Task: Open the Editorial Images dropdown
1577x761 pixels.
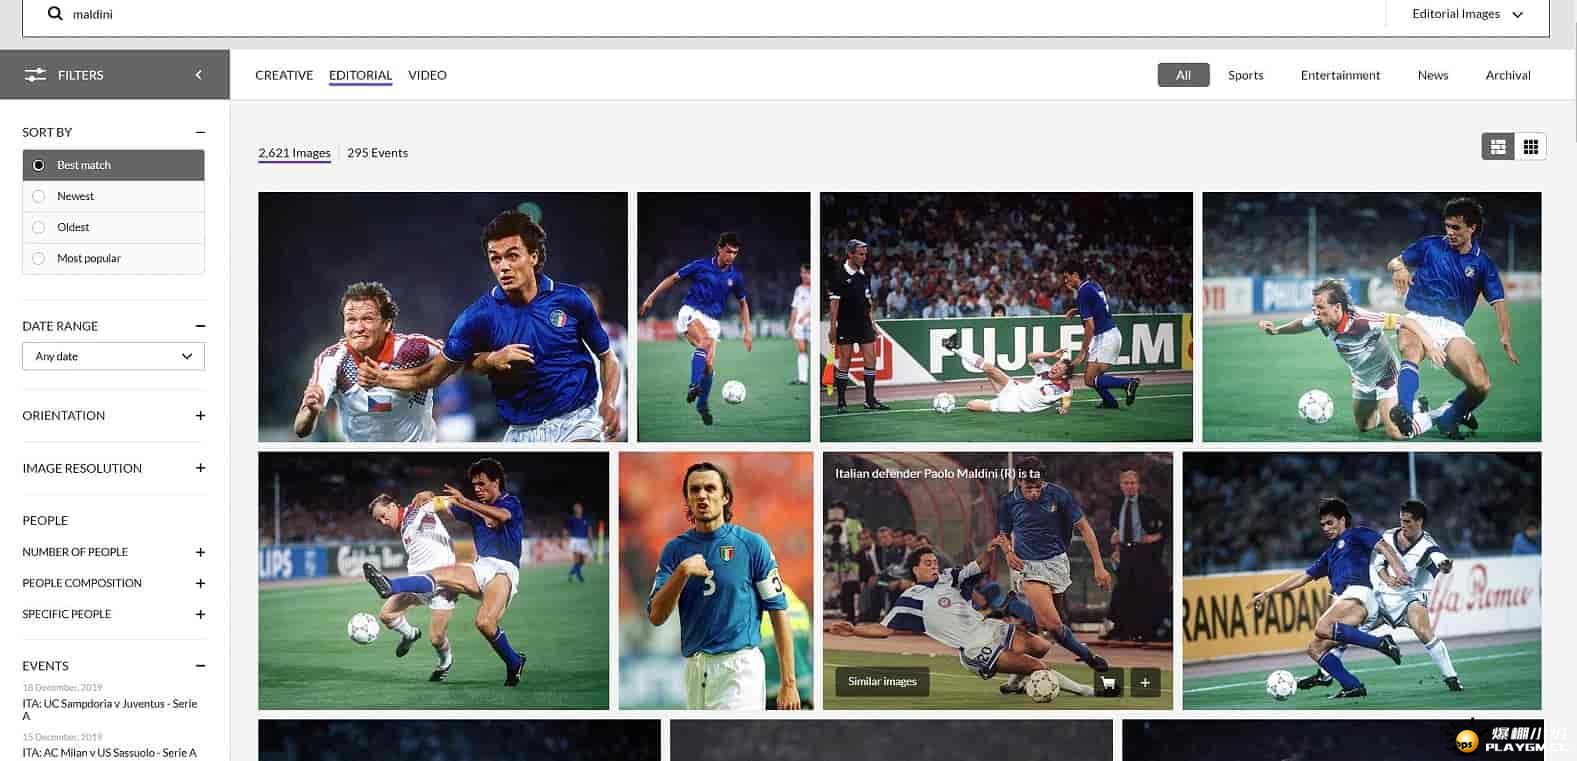Action: click(1467, 14)
